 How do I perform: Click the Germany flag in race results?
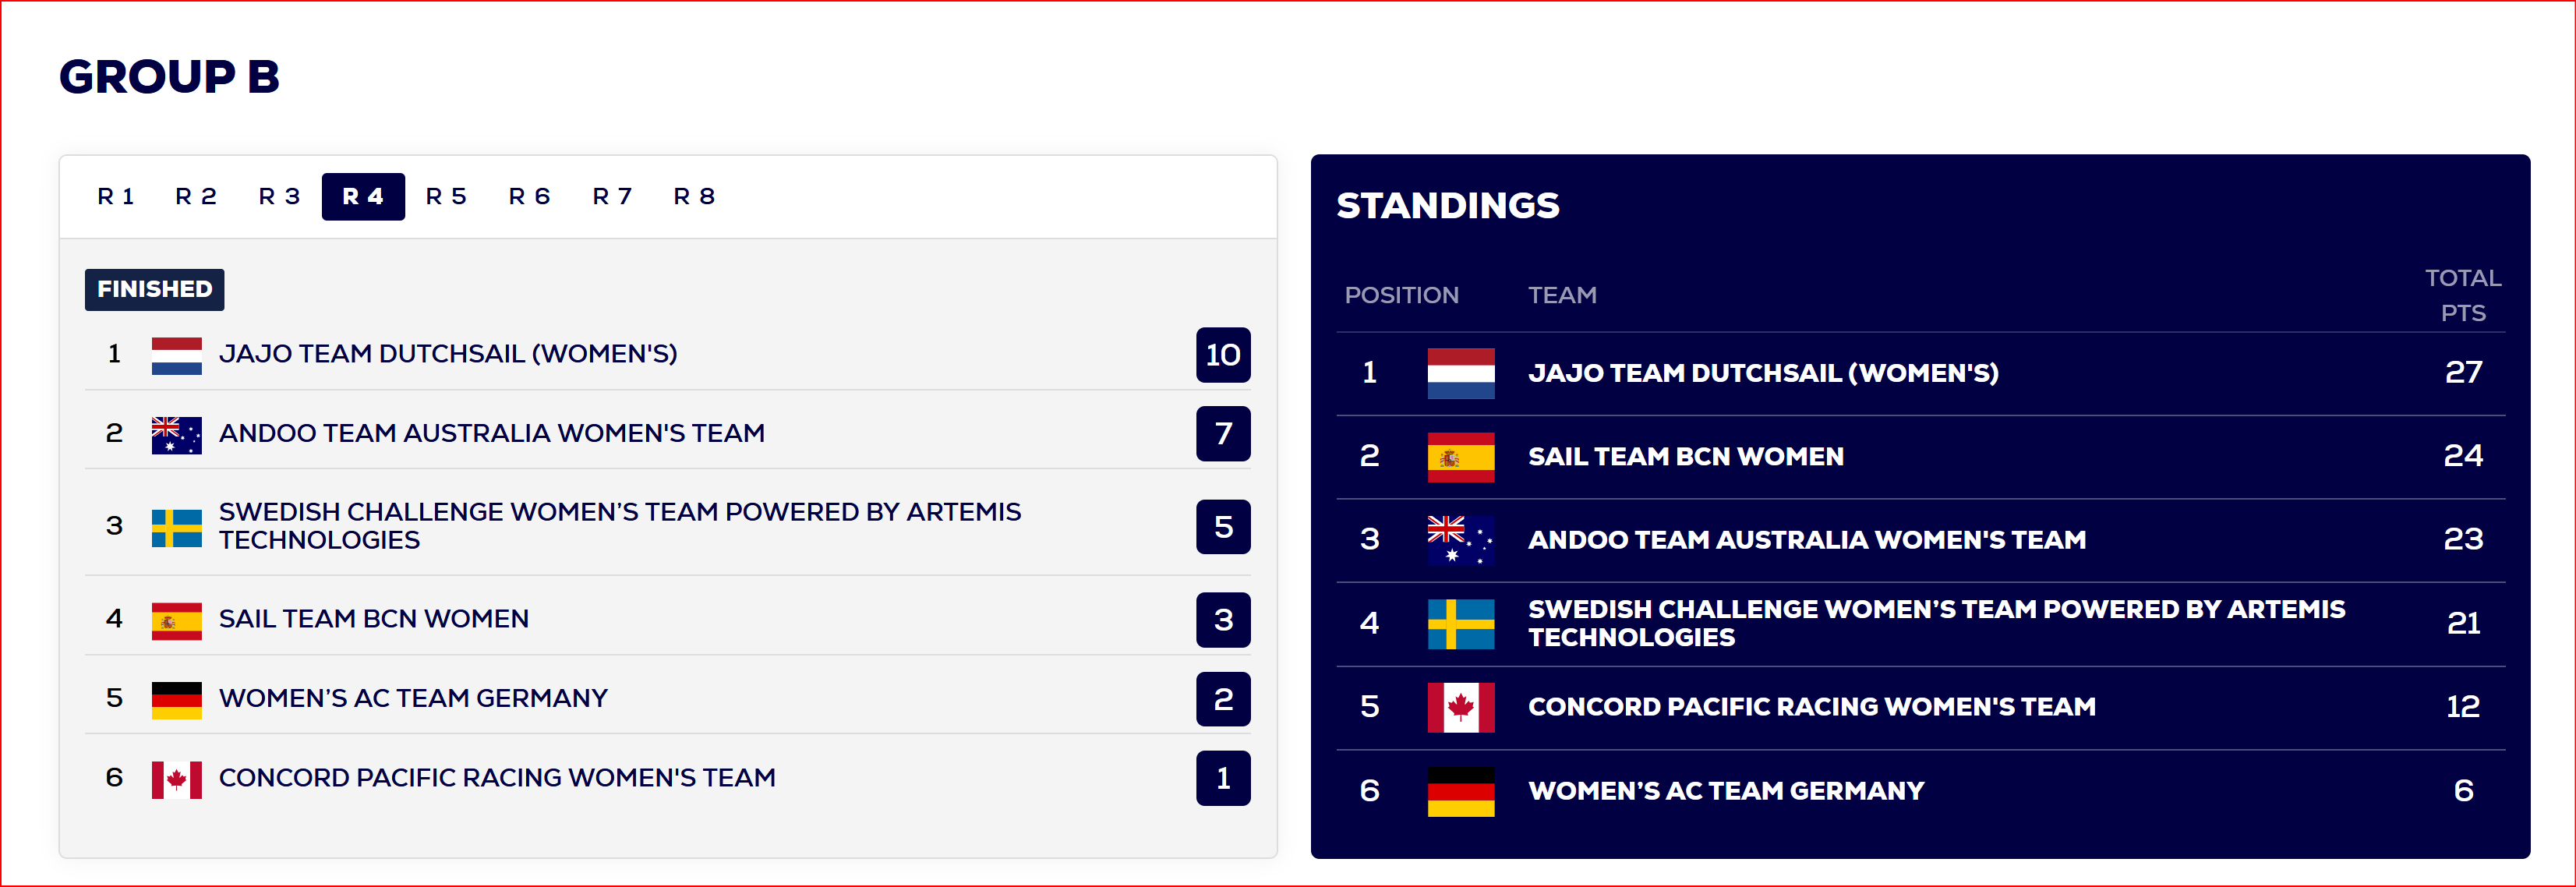[x=176, y=700]
